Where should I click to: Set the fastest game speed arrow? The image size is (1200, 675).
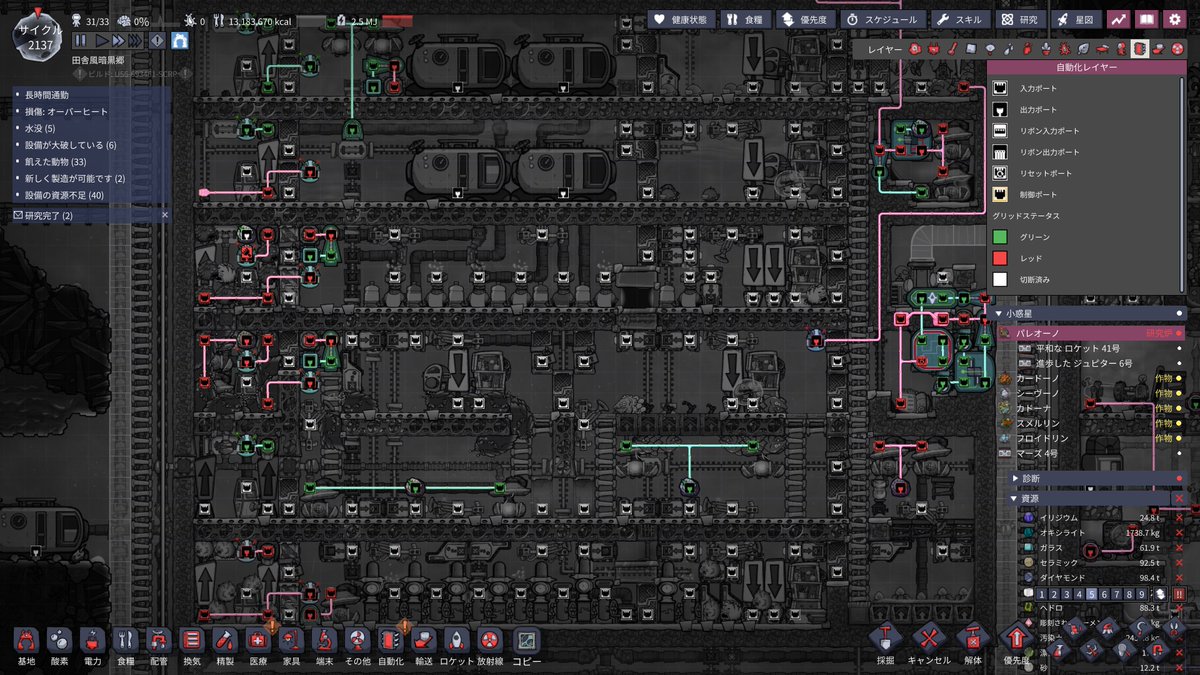pos(137,41)
